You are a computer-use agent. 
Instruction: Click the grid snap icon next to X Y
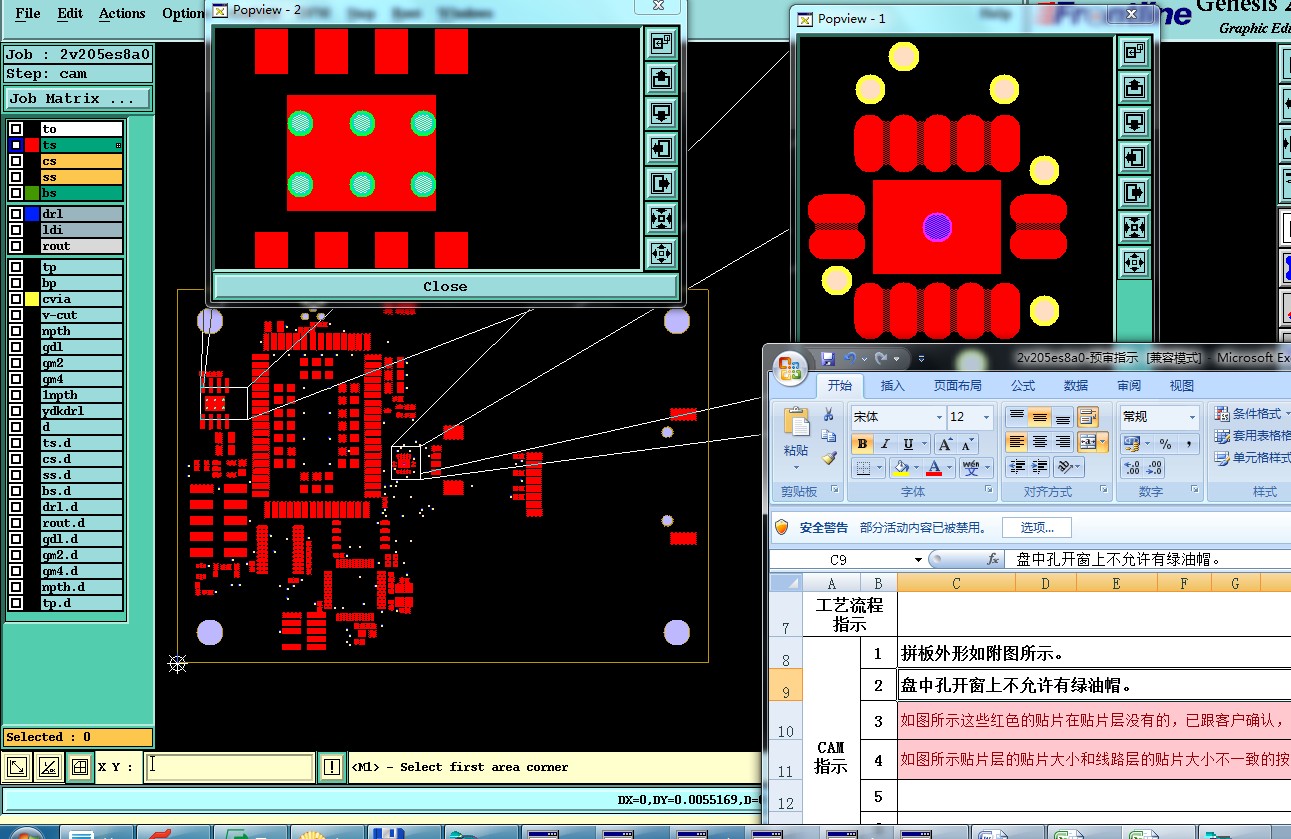click(x=80, y=767)
